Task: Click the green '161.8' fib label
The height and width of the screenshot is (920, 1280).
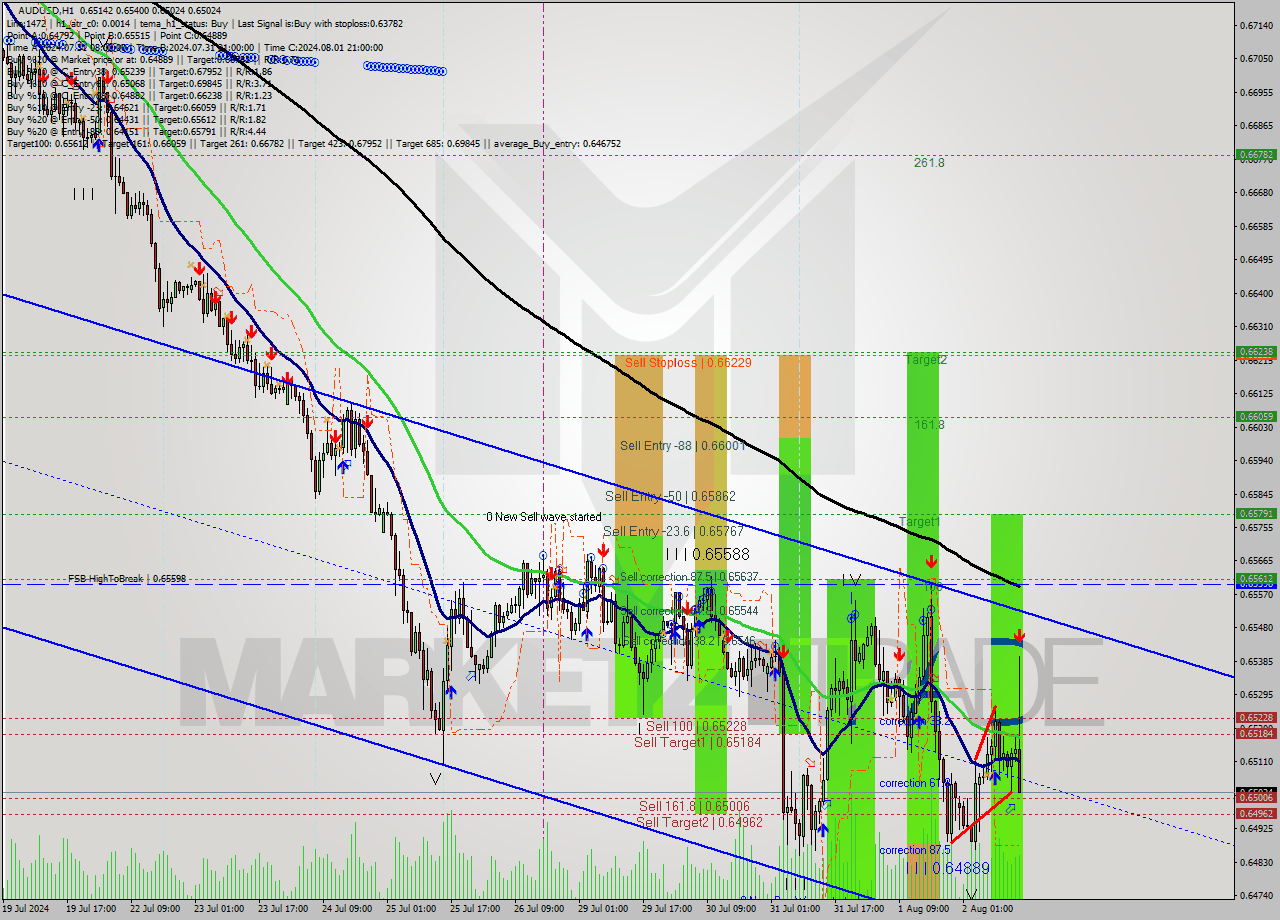Action: pyautogui.click(x=929, y=425)
